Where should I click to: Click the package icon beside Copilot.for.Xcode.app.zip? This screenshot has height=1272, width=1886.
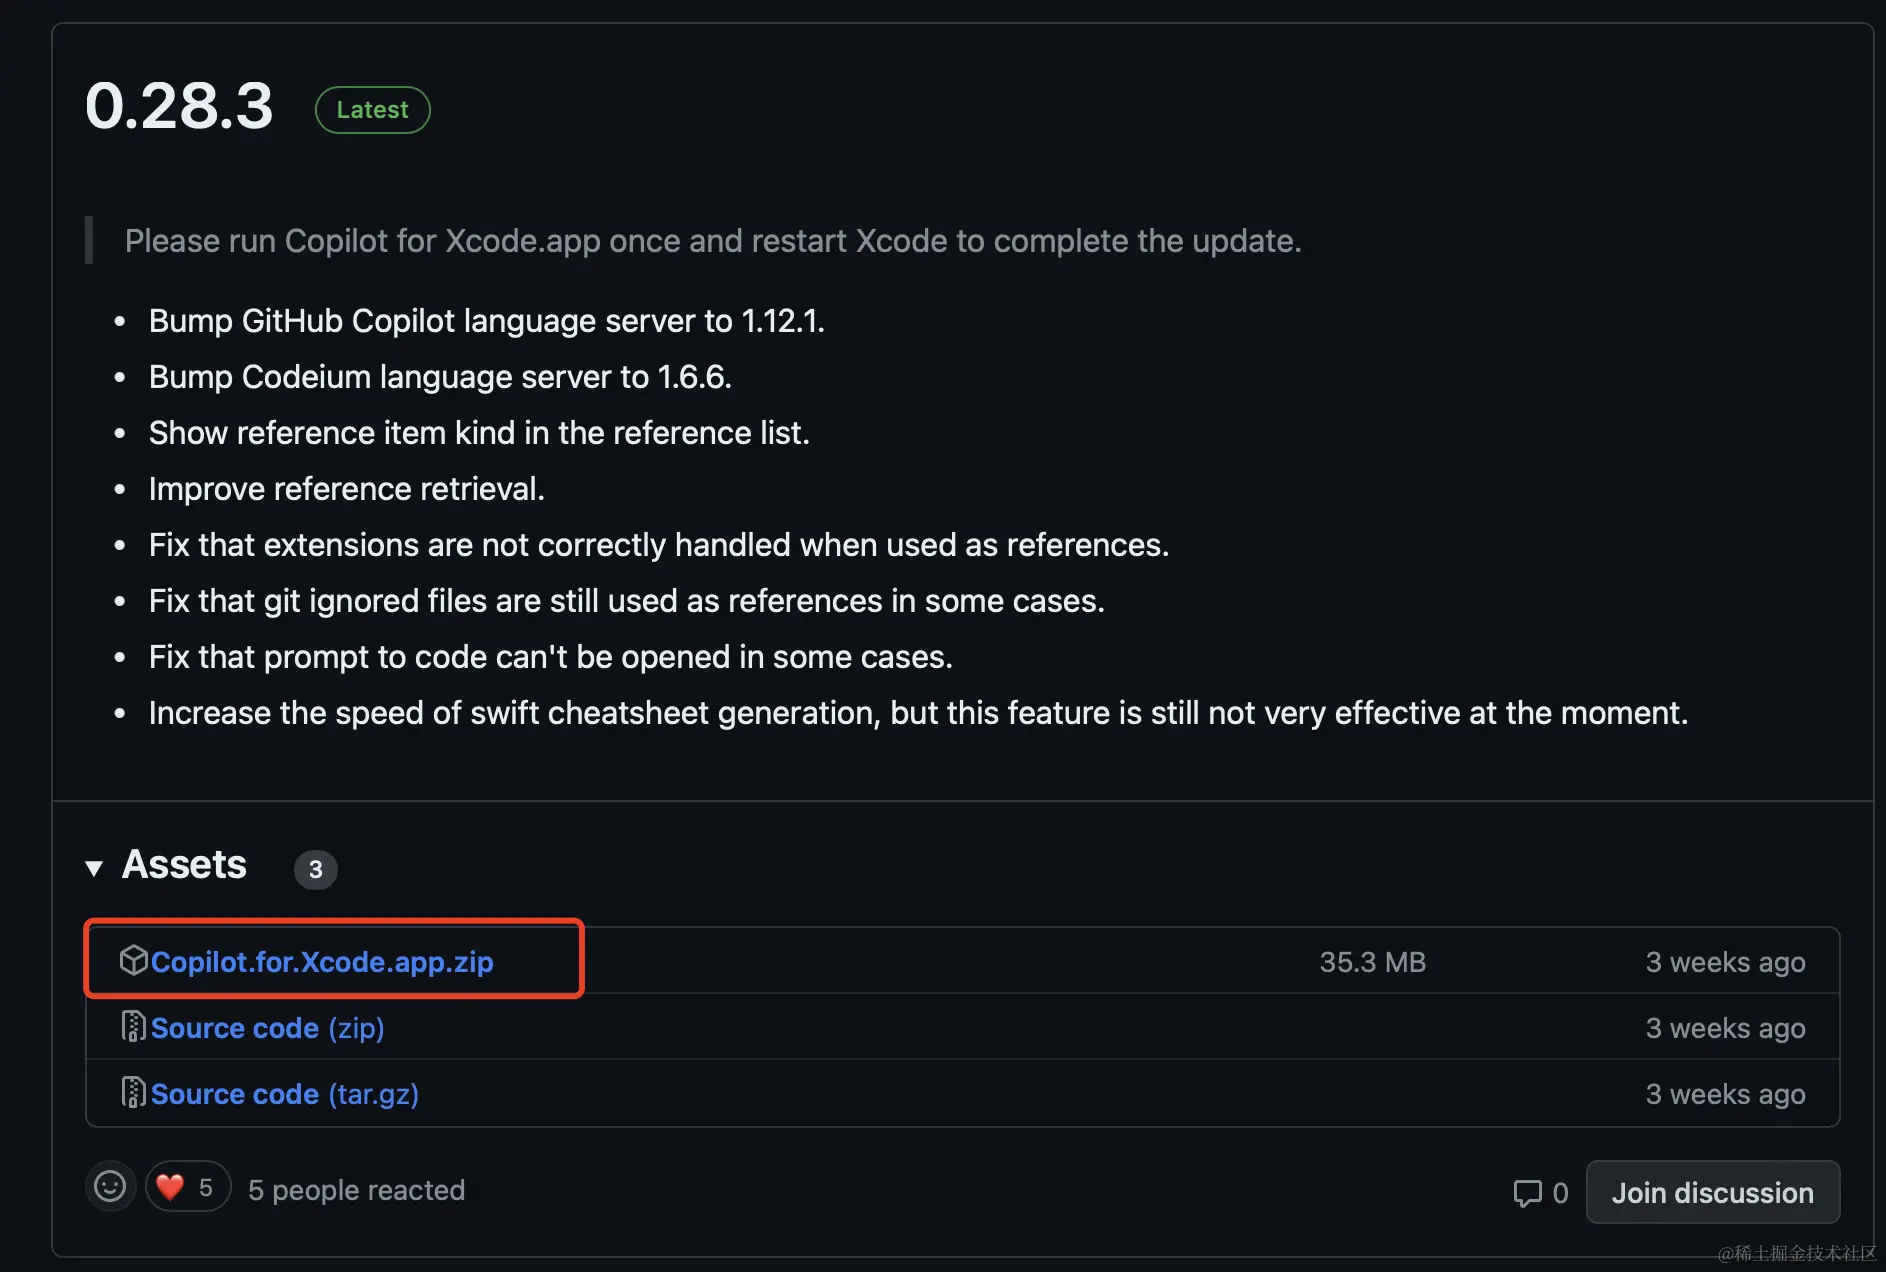135,960
